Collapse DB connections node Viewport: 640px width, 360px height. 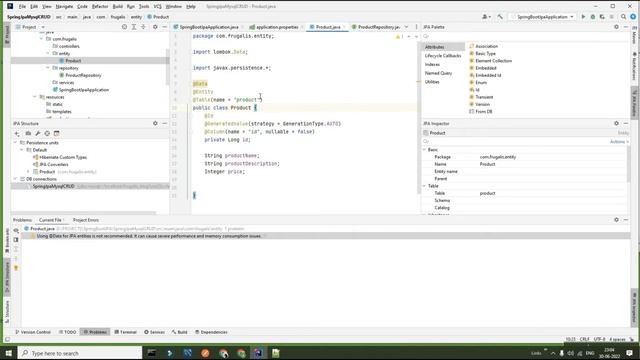(x=16, y=179)
